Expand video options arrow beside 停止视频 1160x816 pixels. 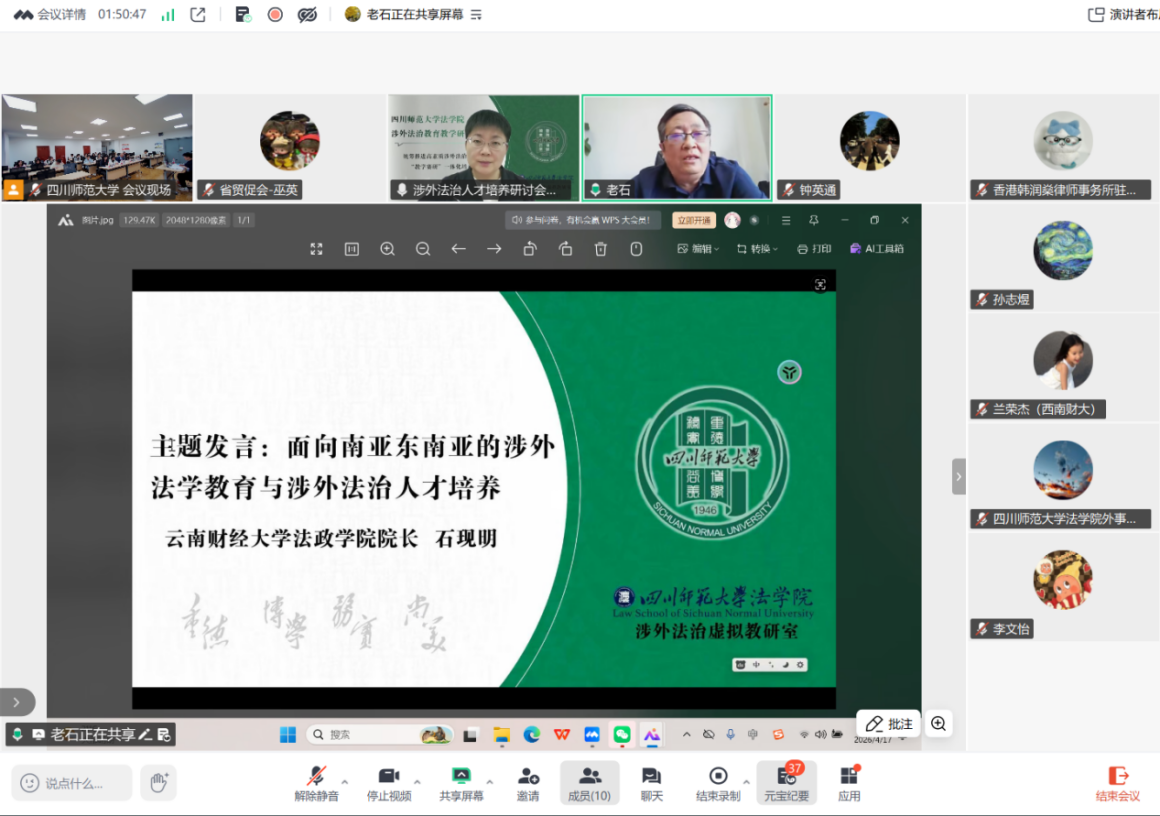pos(417,781)
